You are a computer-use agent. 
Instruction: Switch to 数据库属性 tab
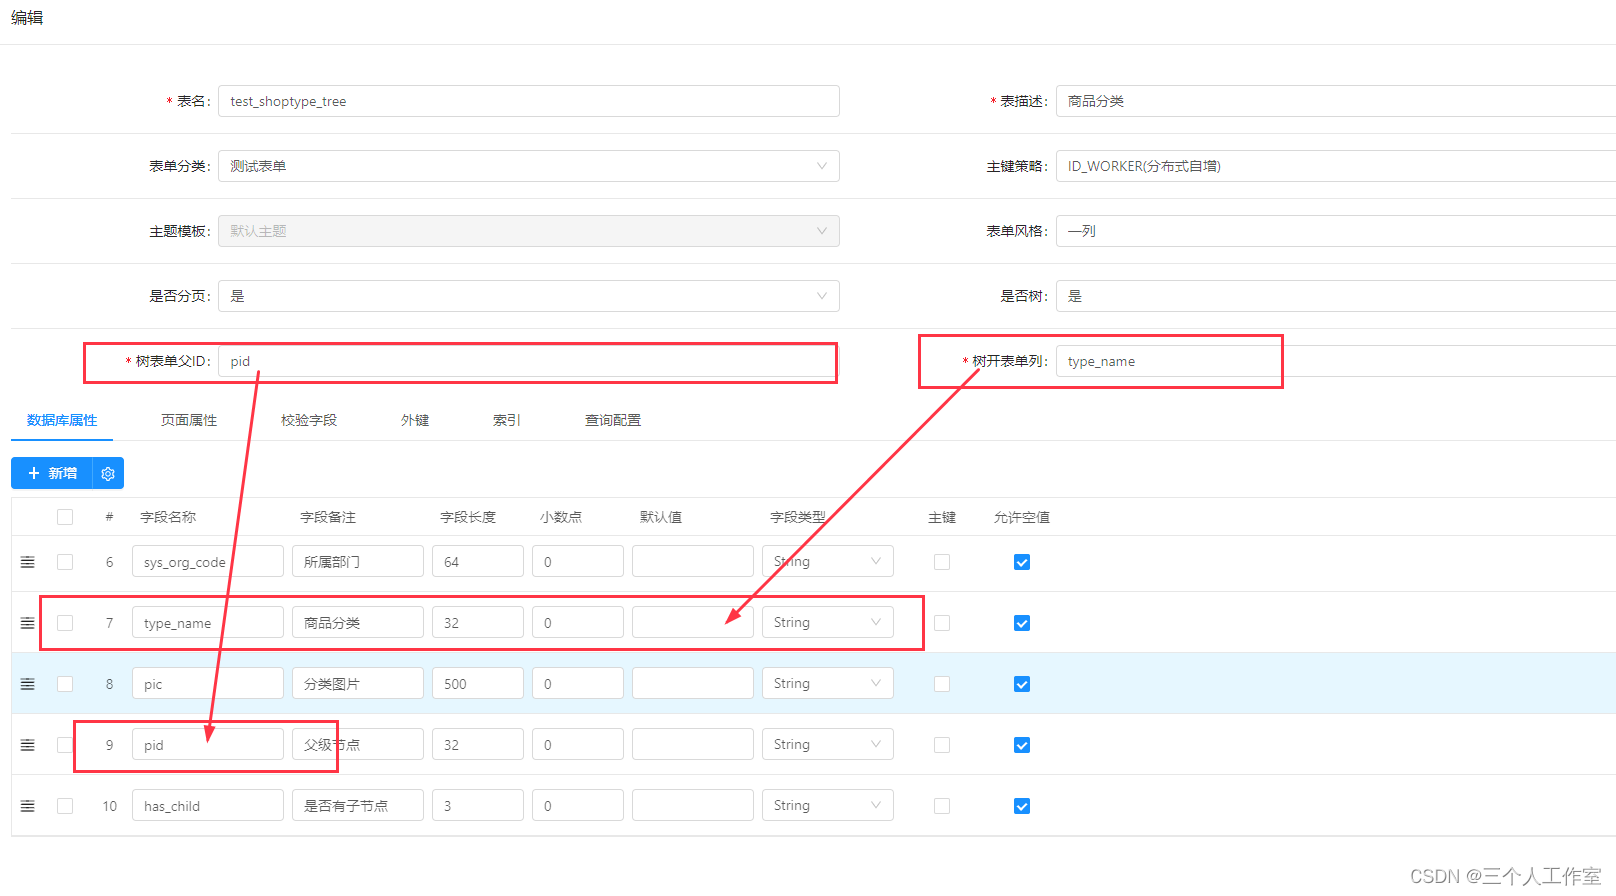[62, 420]
